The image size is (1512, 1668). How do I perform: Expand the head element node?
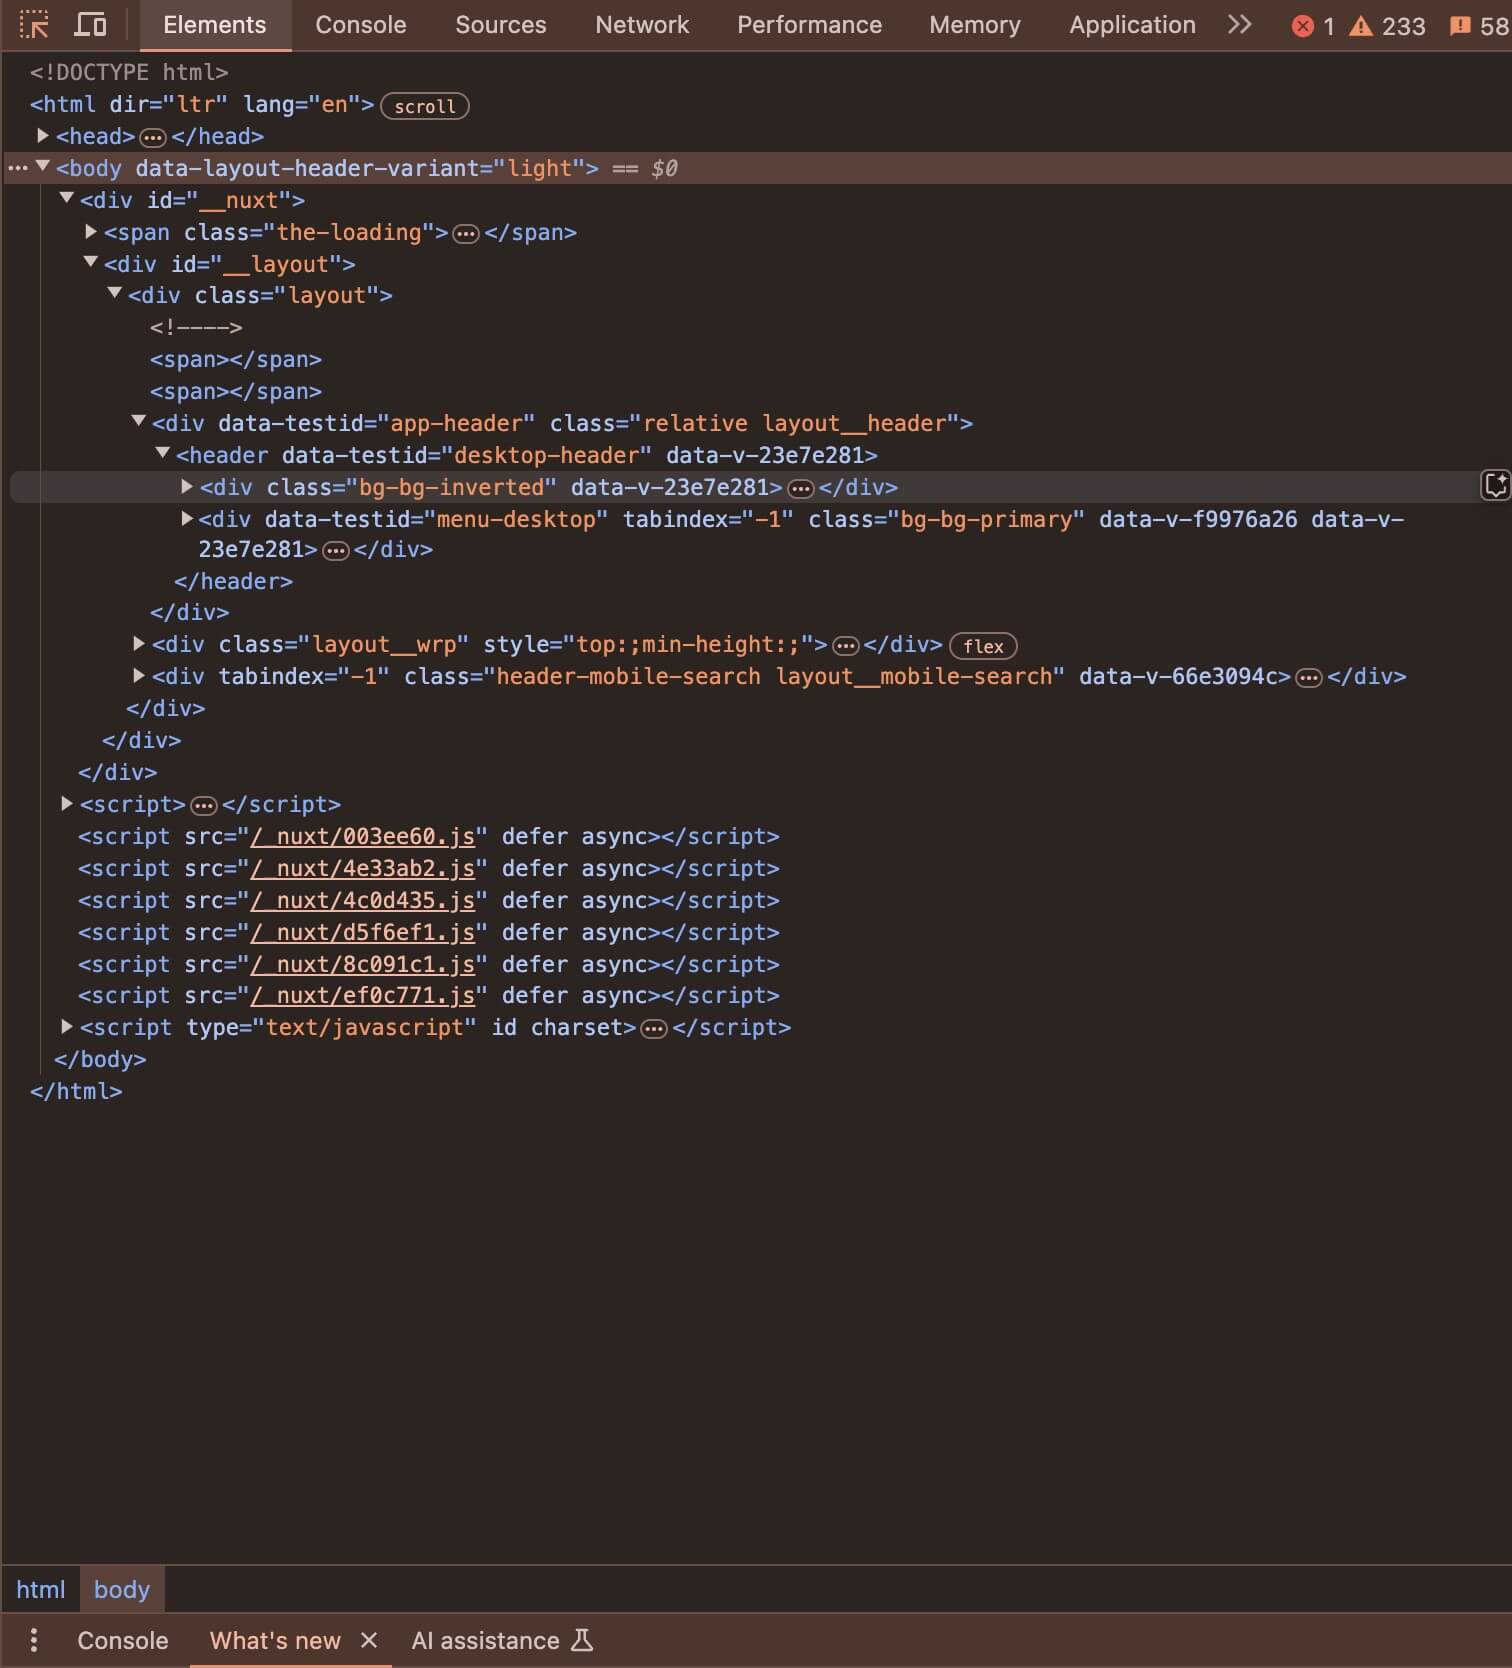(43, 135)
